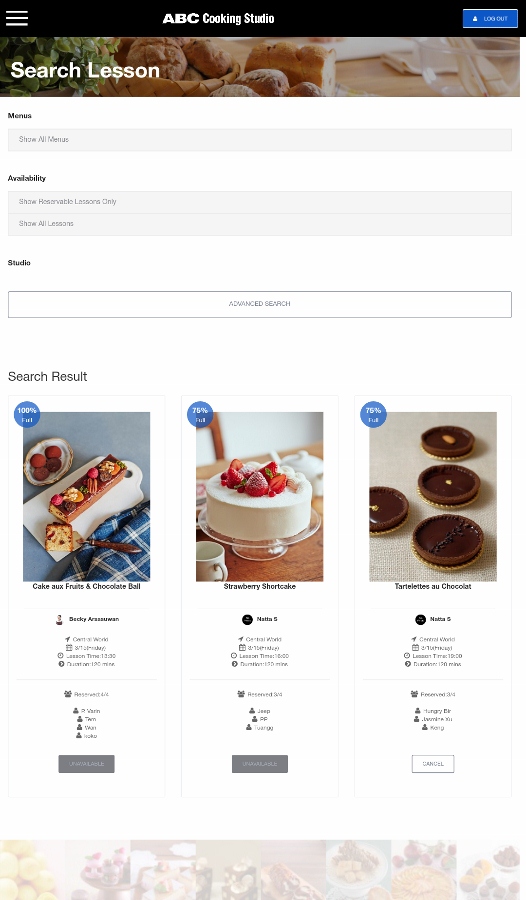The width and height of the screenshot is (526, 900).
Task: Click the ABC Cooking Studio logo
Action: pyautogui.click(x=218, y=18)
